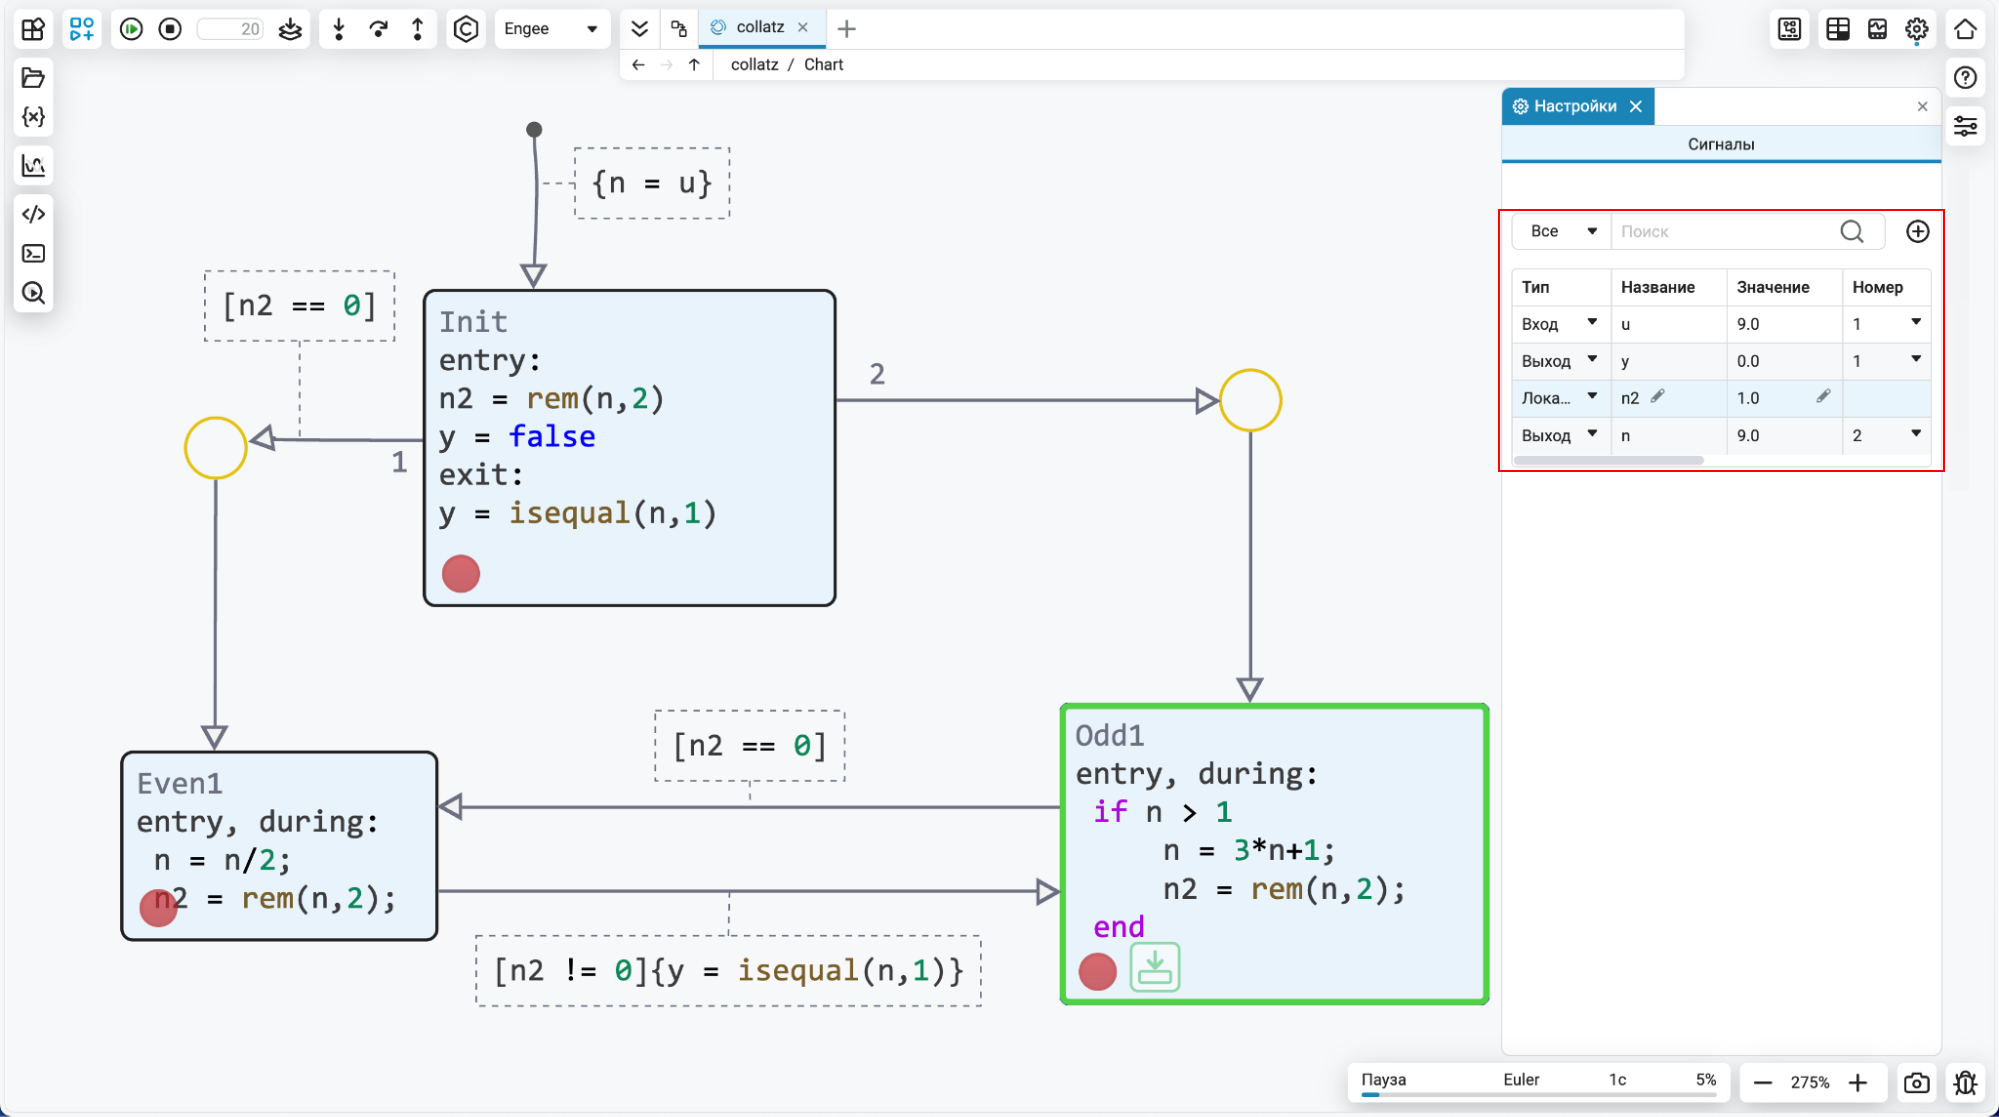Open the graphs chart panel icon
The height and width of the screenshot is (1117, 1999).
pos(33,165)
